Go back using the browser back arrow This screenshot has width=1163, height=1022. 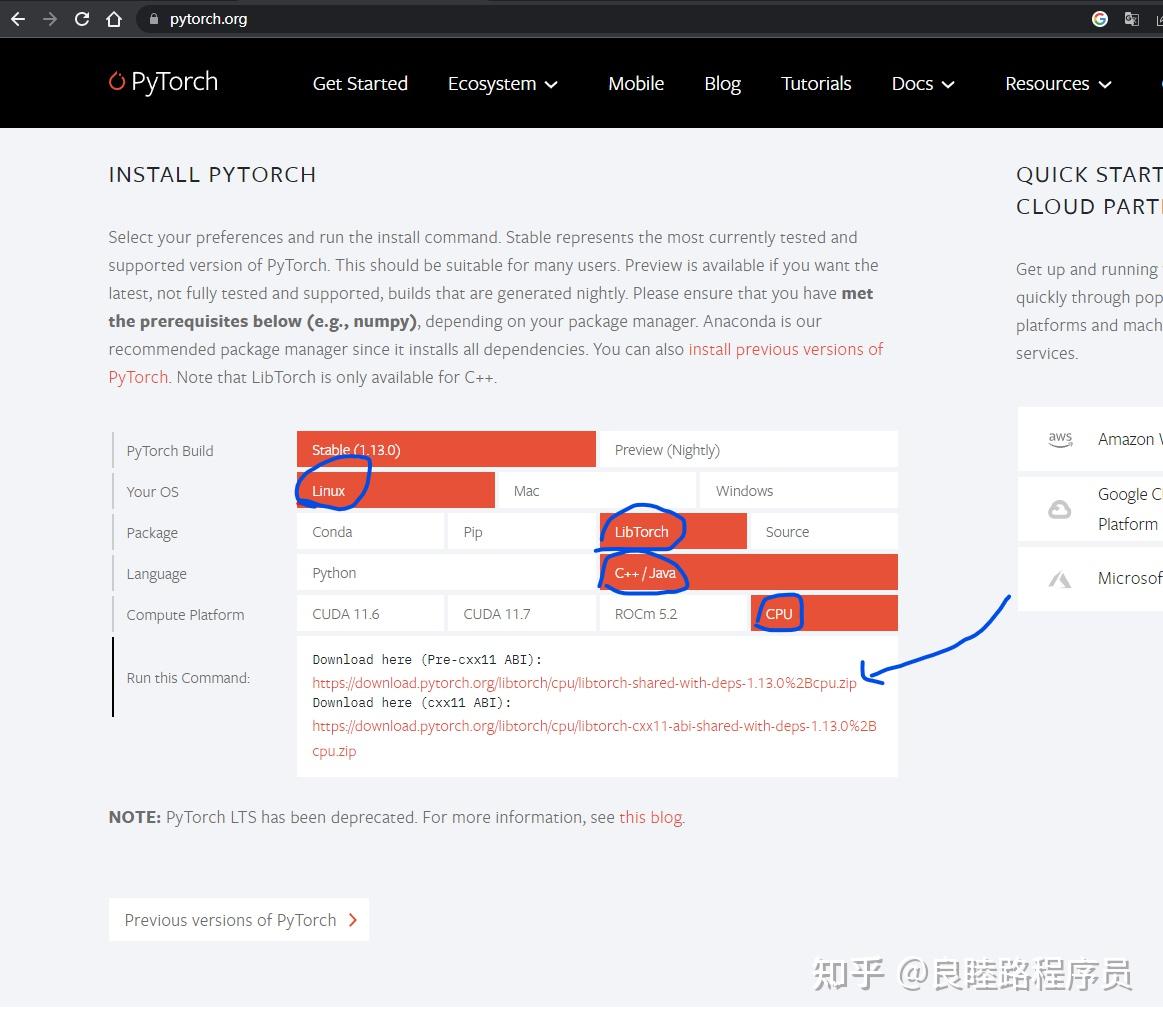[x=17, y=18]
